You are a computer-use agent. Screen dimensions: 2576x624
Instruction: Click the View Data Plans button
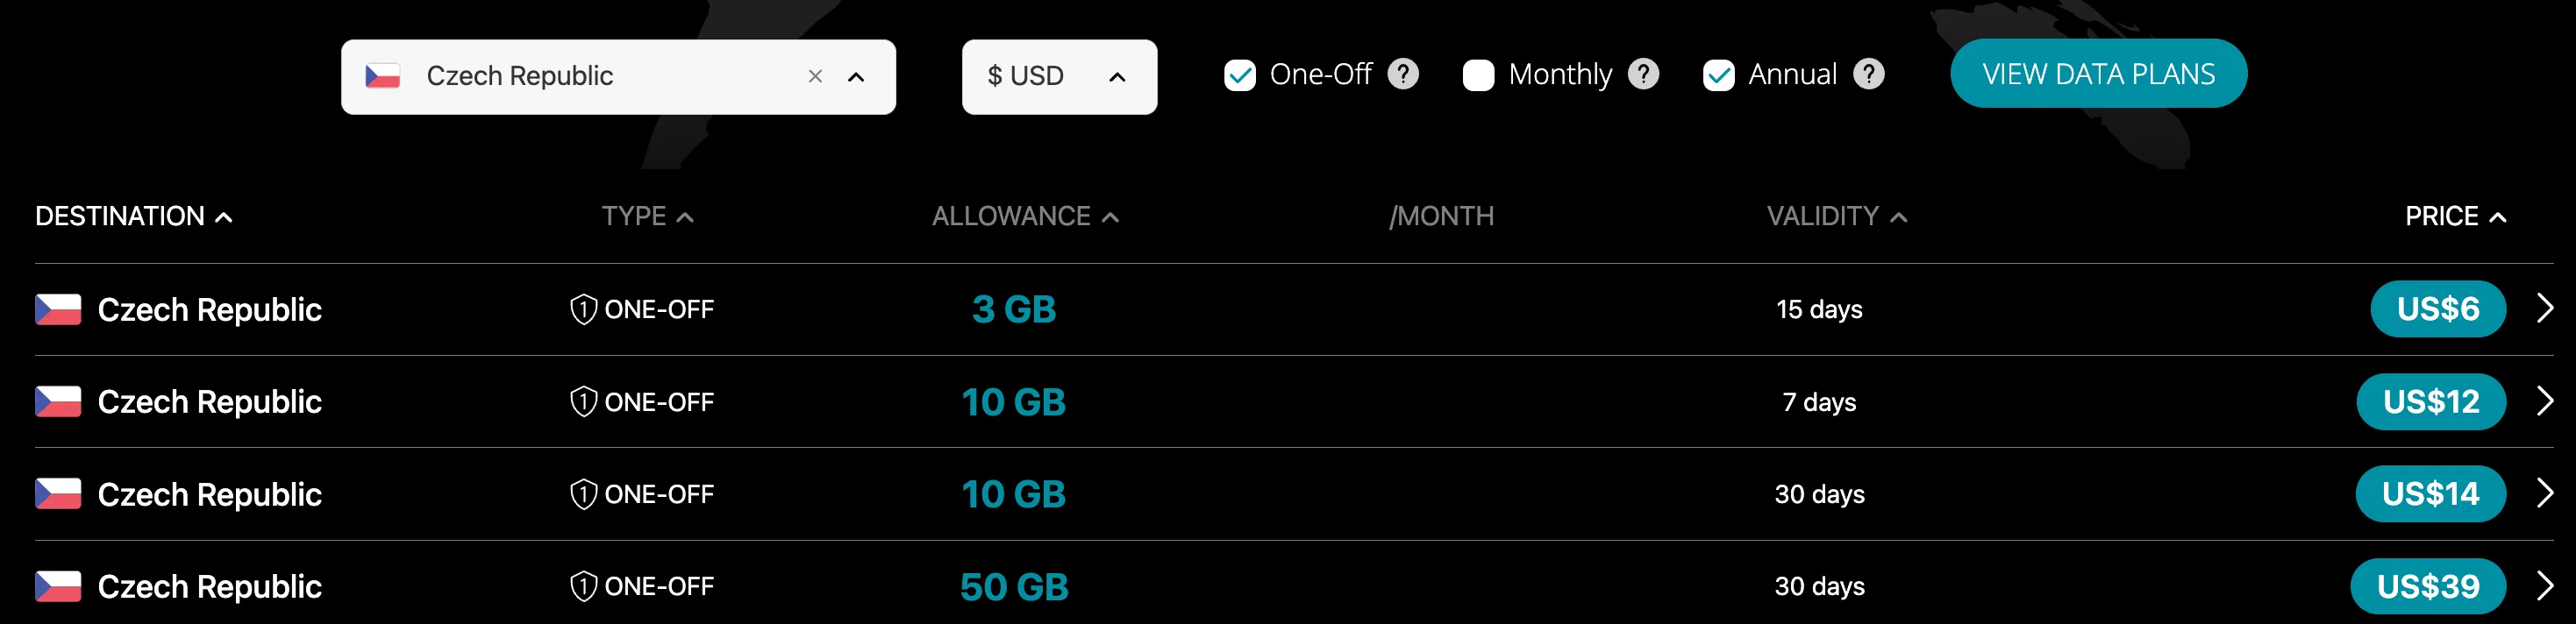point(2098,73)
